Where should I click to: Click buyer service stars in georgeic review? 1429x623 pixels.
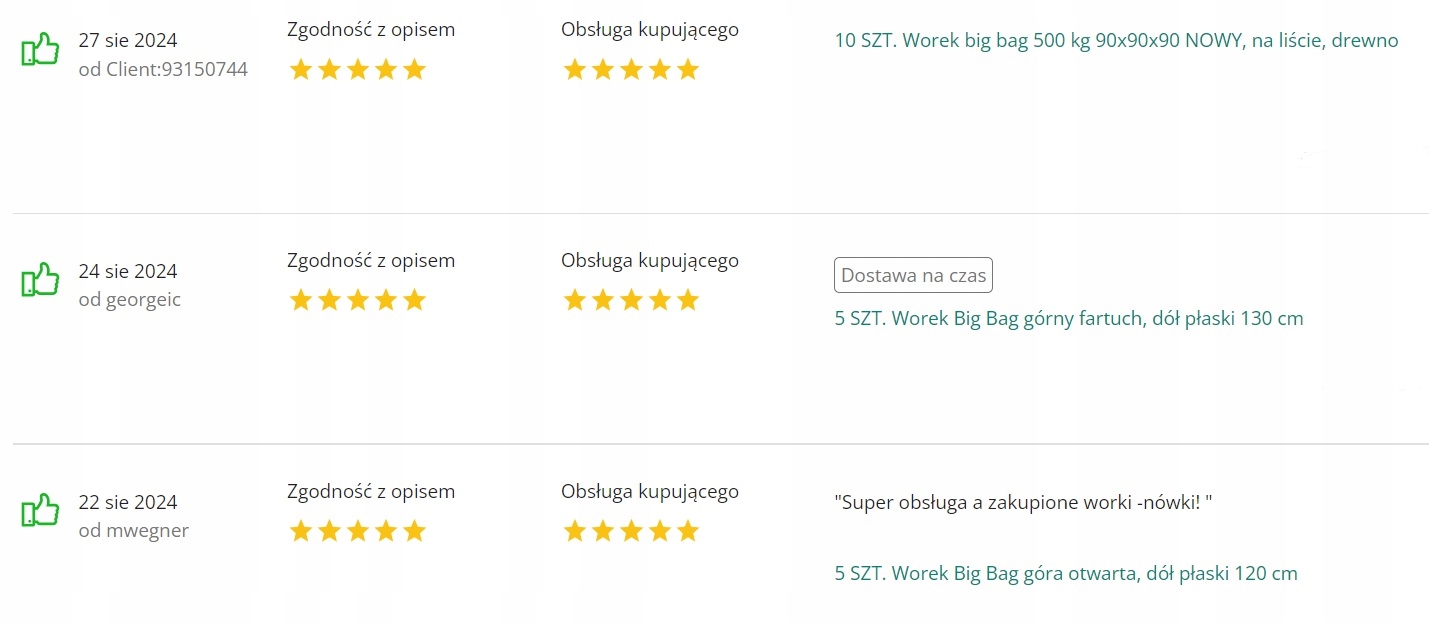631,301
